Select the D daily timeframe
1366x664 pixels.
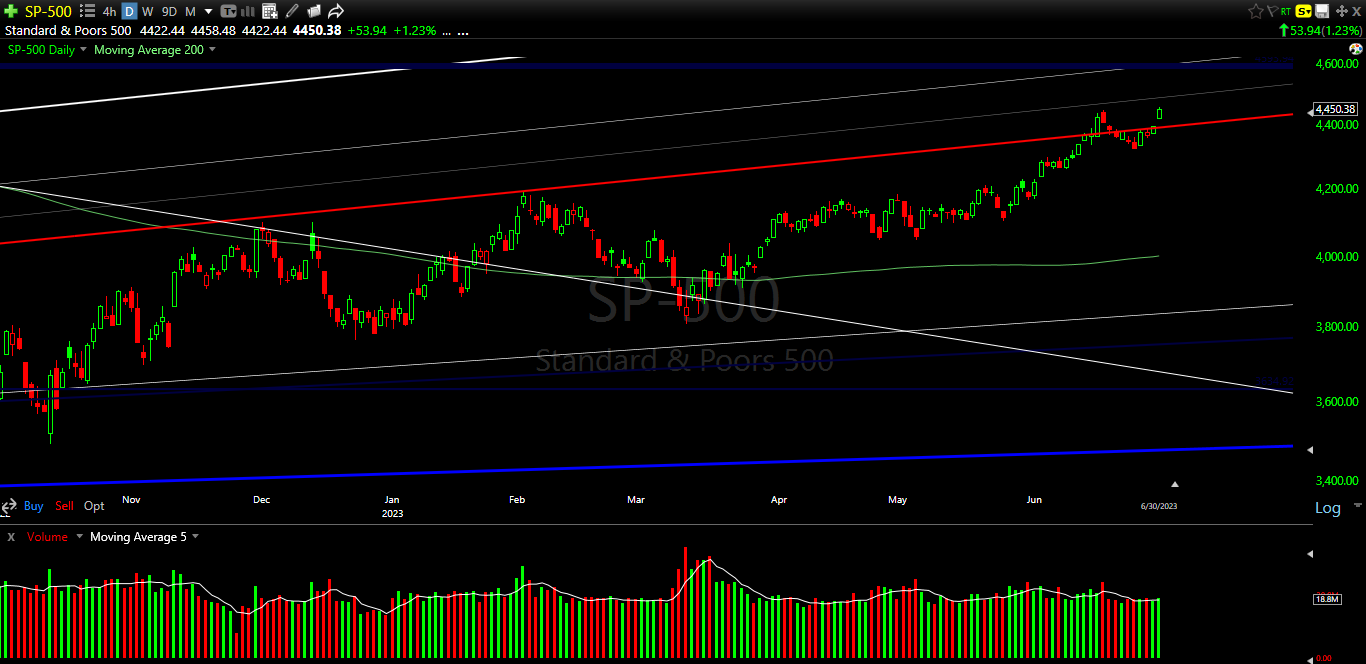coord(129,12)
